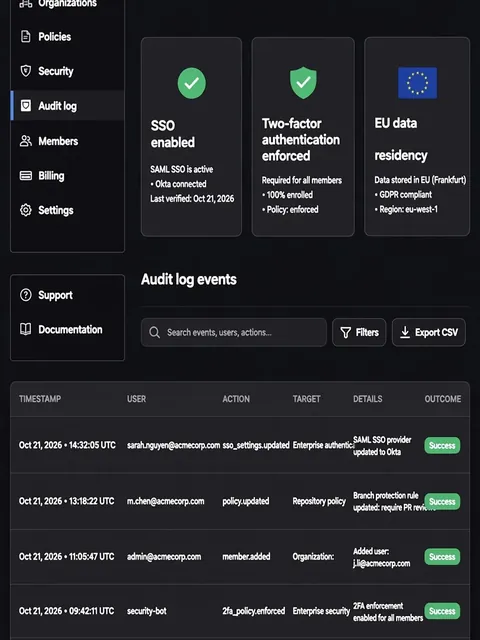The image size is (480, 640).
Task: Click the Settings gear icon
Action: 26,210
